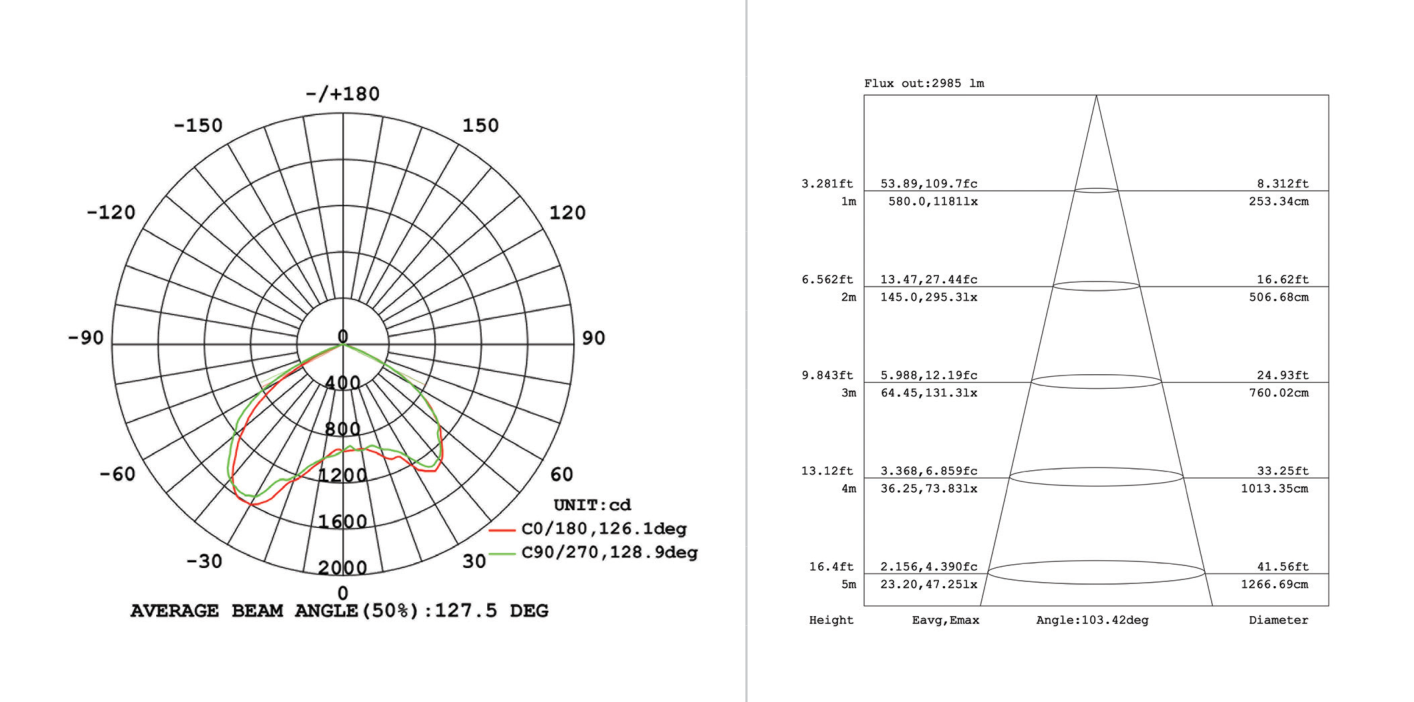
Task: Click the "2000" candela ring label
Action: (x=343, y=568)
